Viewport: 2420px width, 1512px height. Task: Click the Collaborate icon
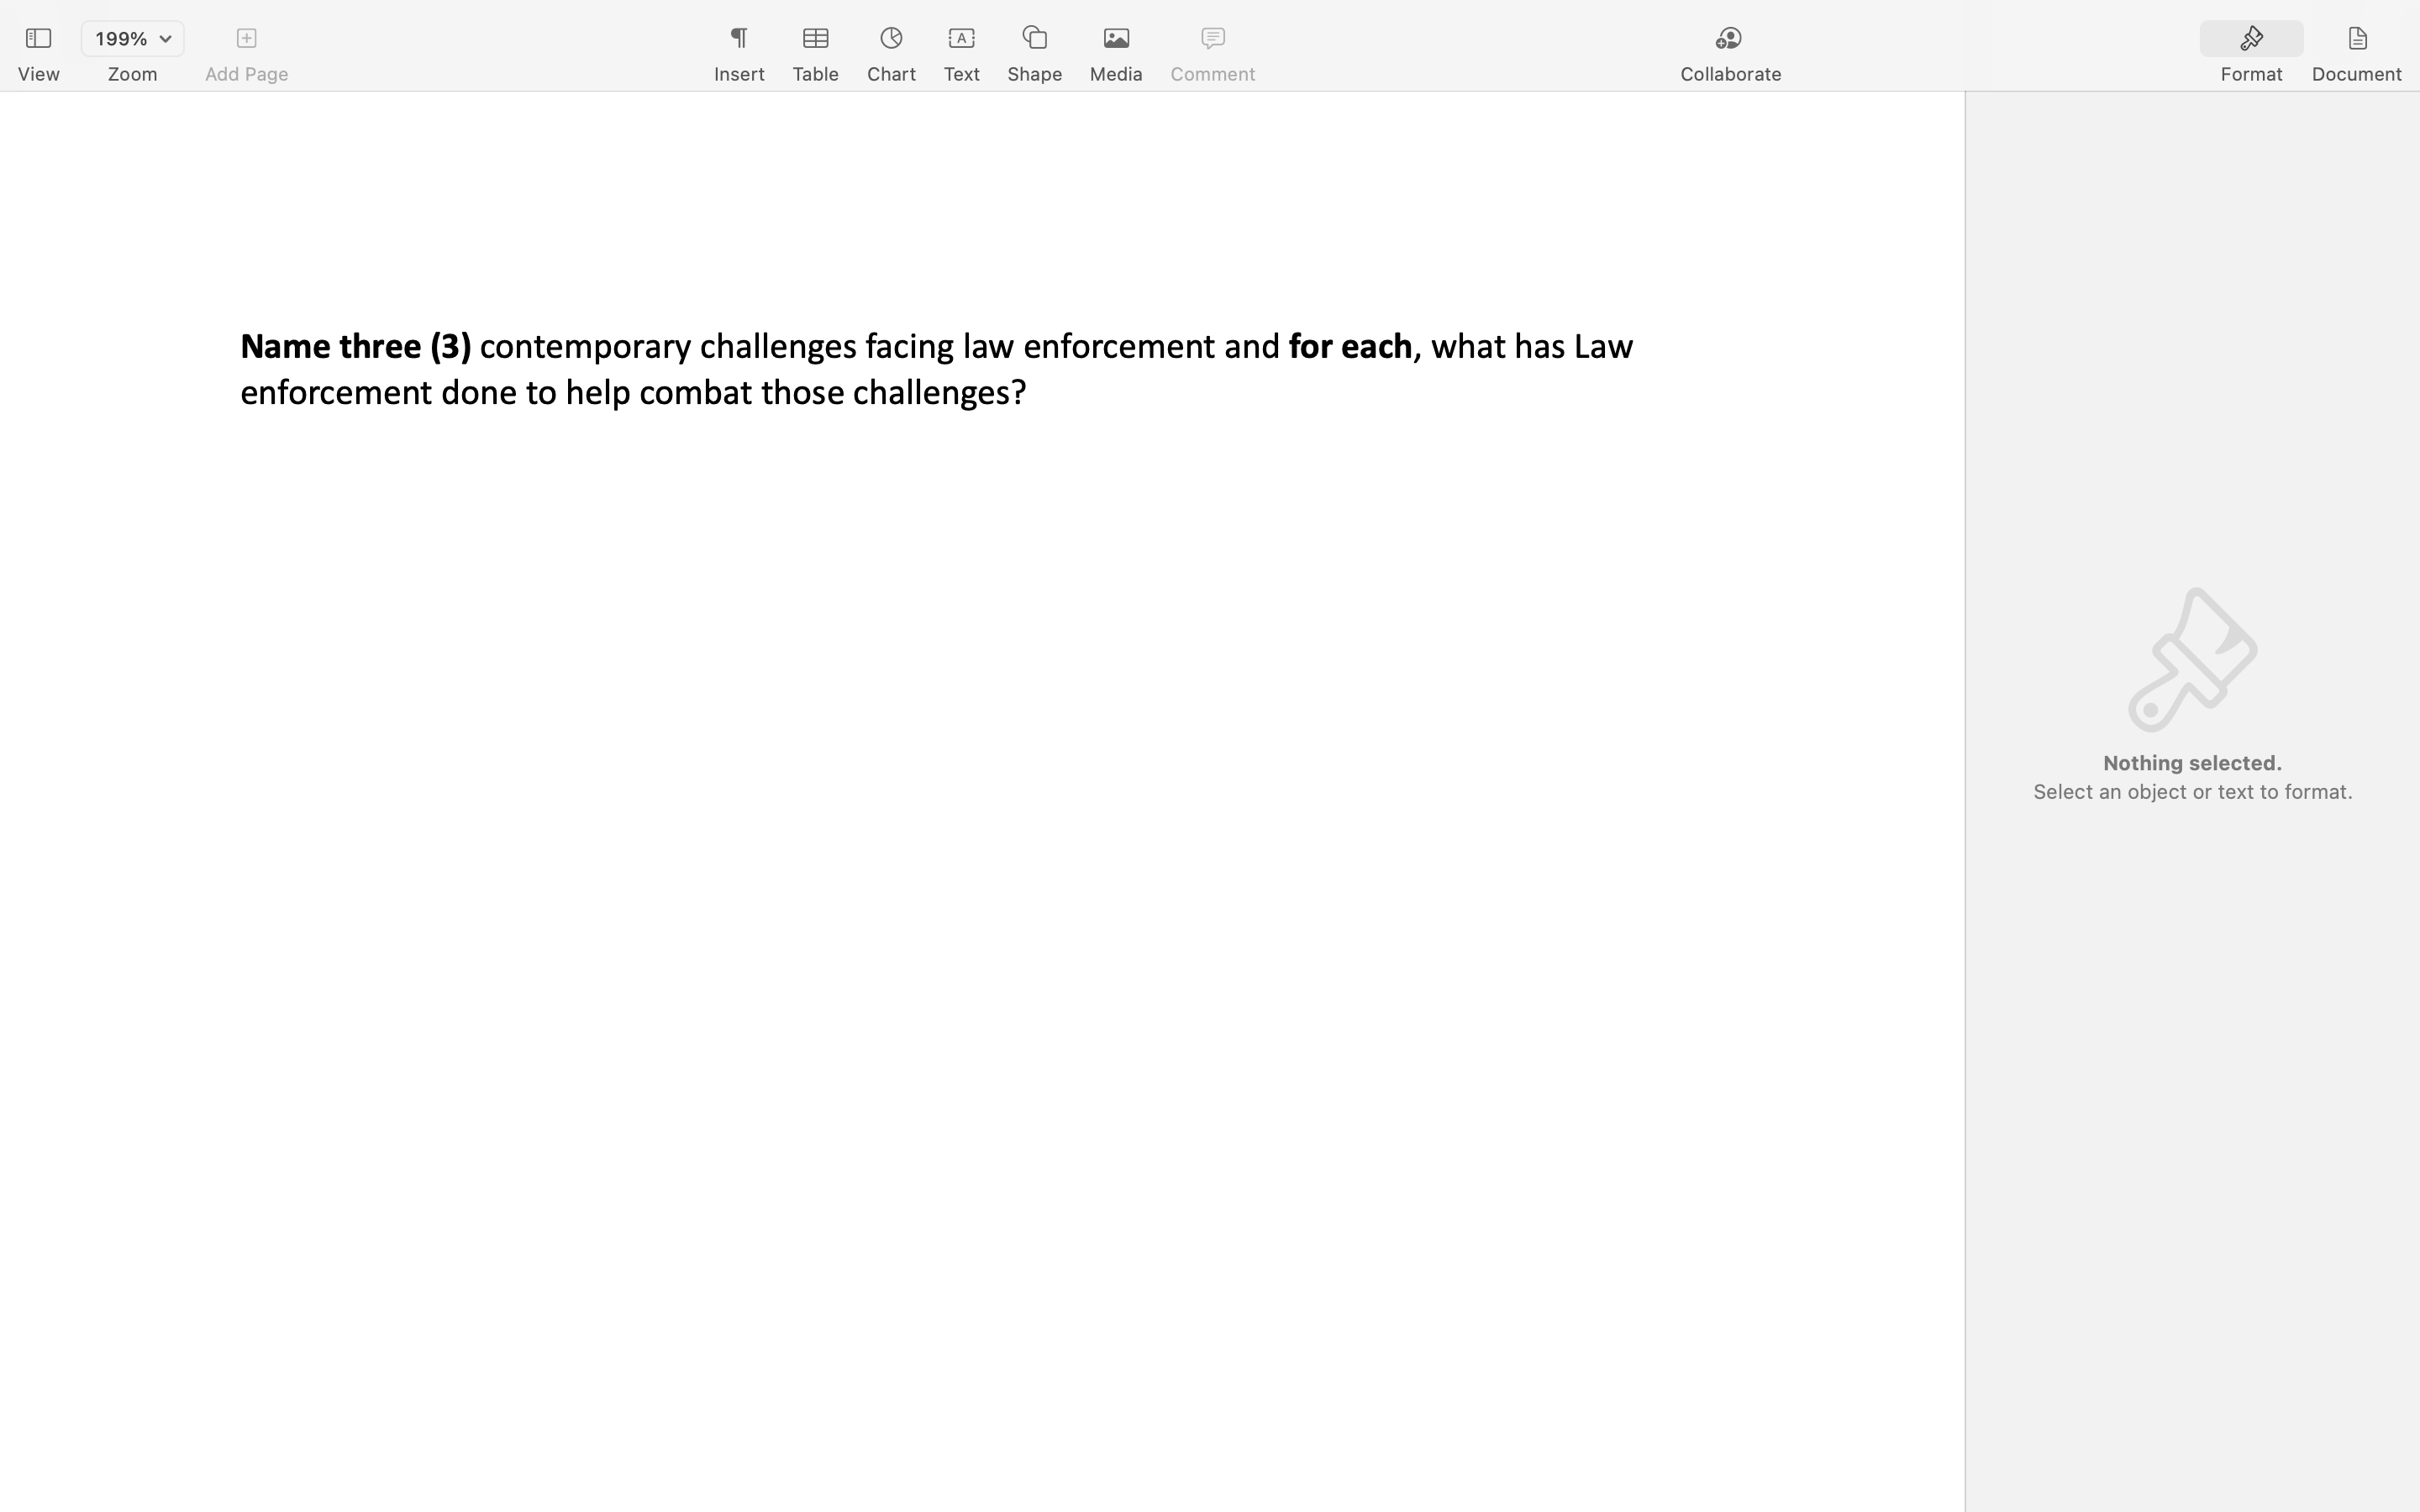[x=1729, y=38]
